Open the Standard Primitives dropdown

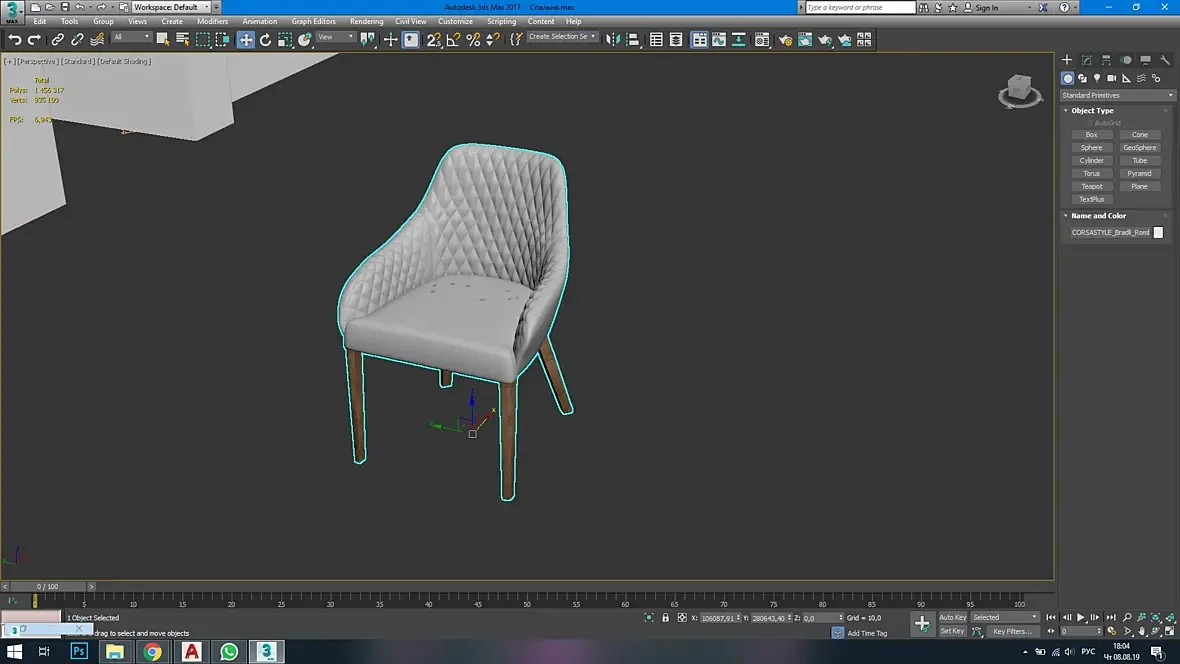1117,96
